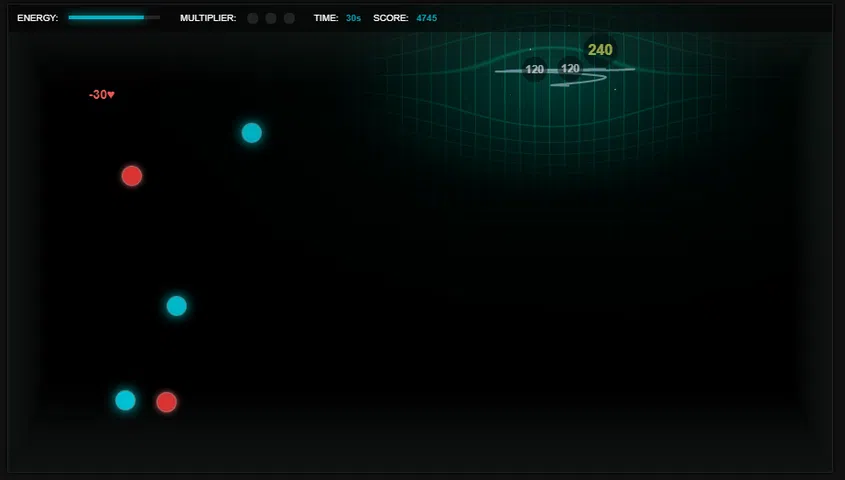
Task: Click the third multiplier indicator dot
Action: coord(289,18)
